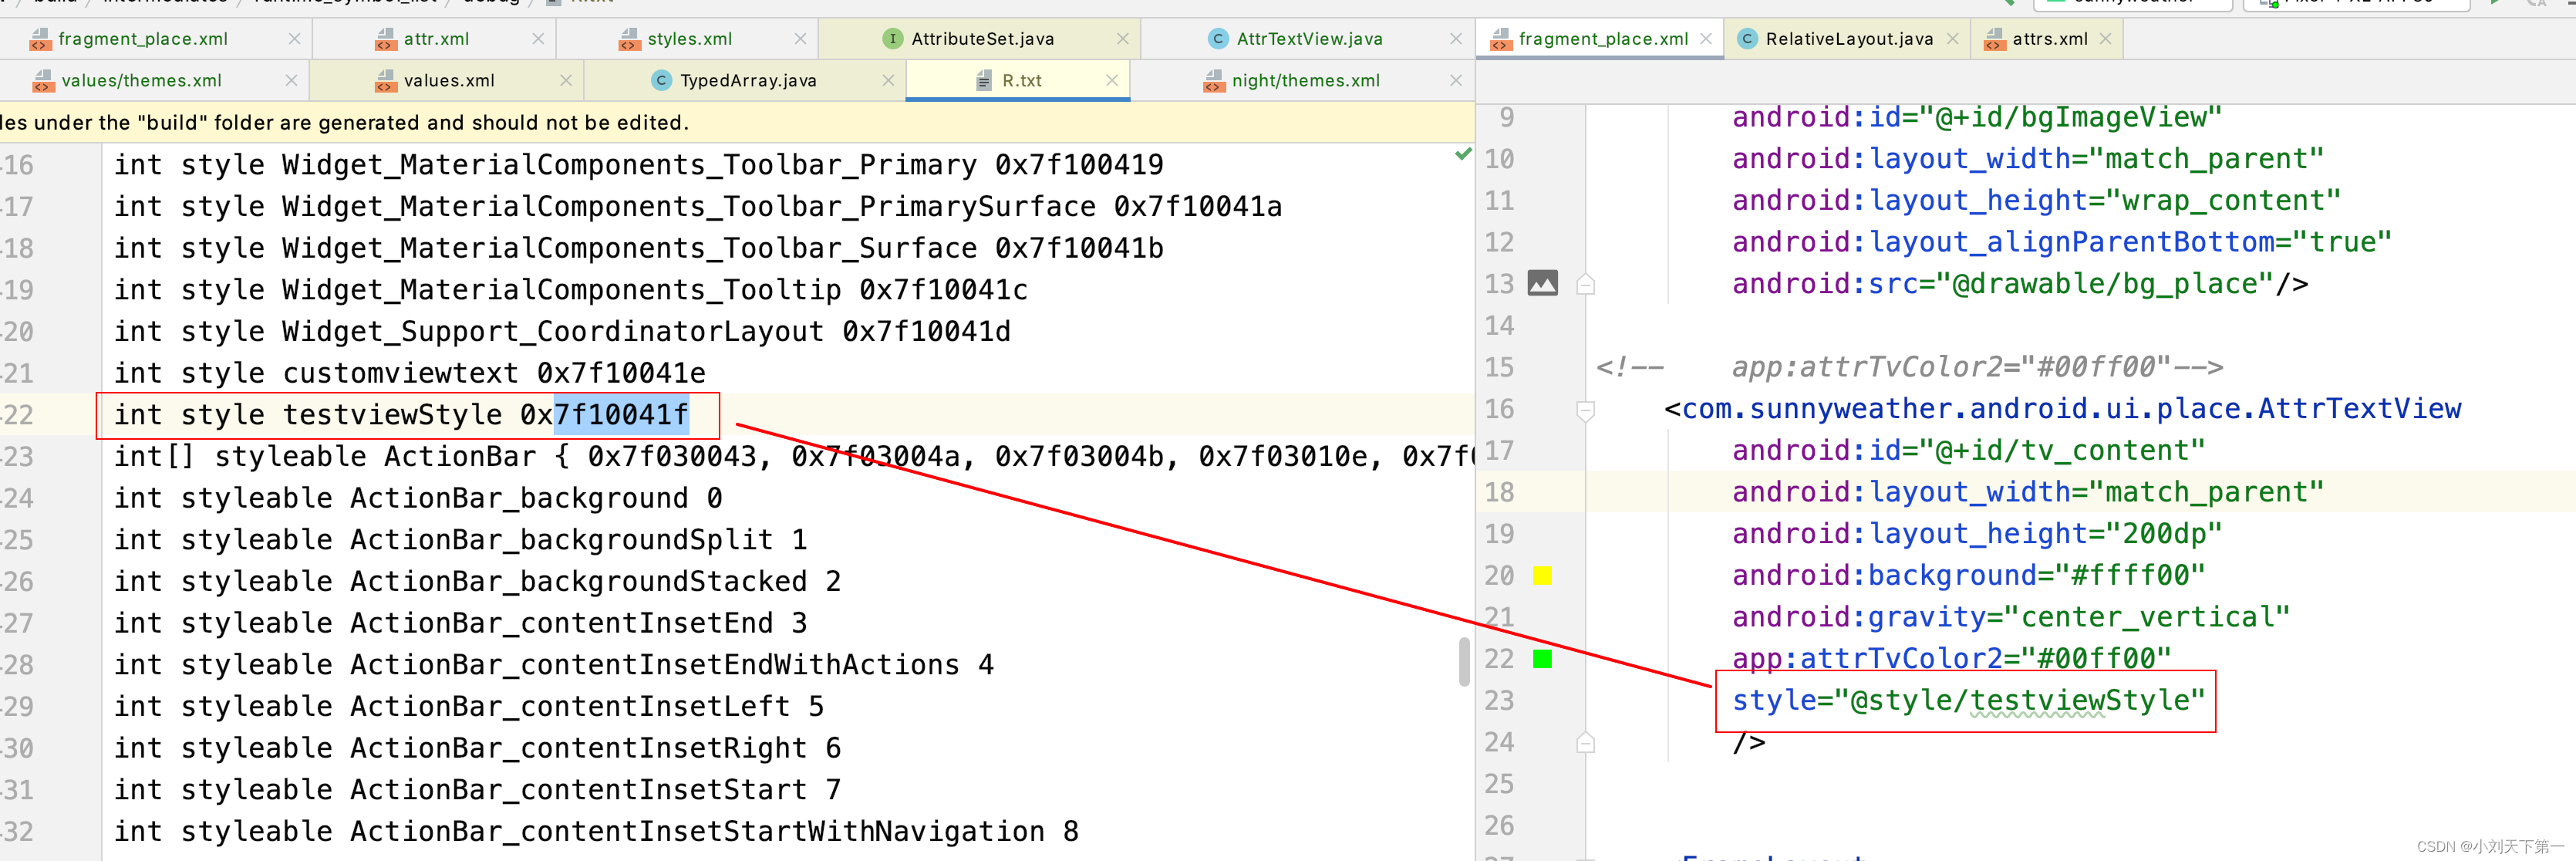Click the class icon on TypedArray.java tab
Viewport: 2576px width, 861px height.
click(x=662, y=80)
